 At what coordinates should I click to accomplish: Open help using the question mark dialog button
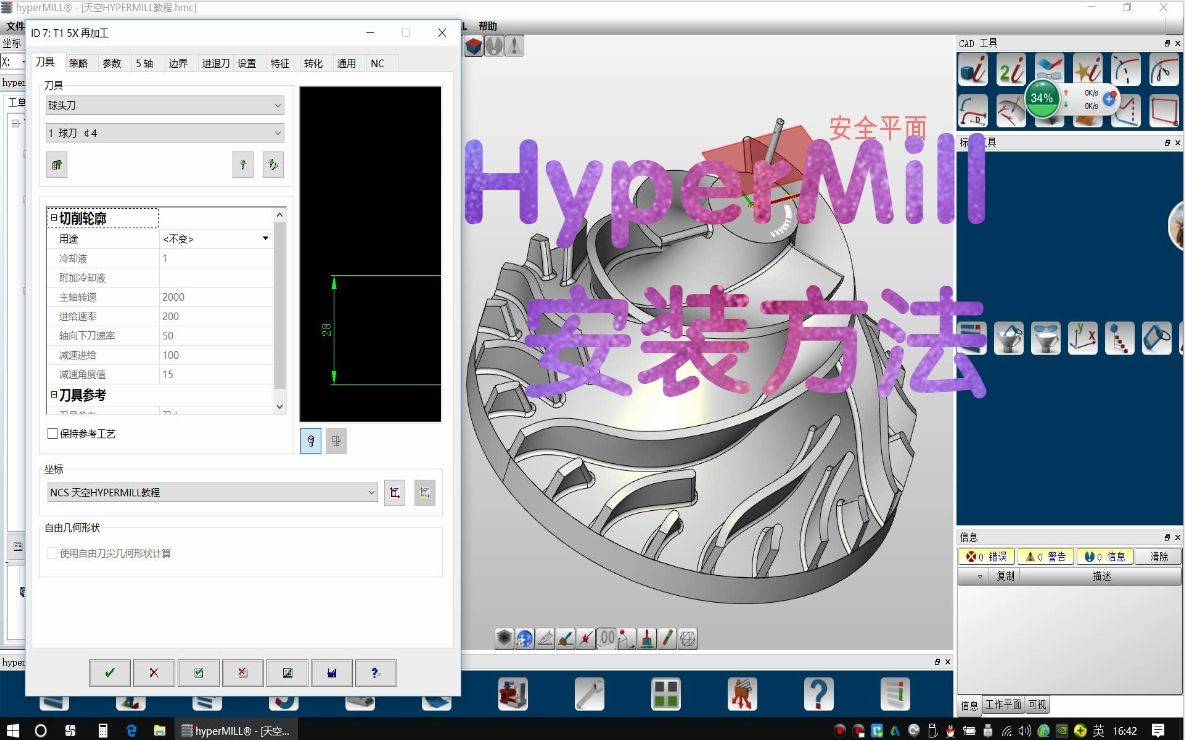point(376,672)
